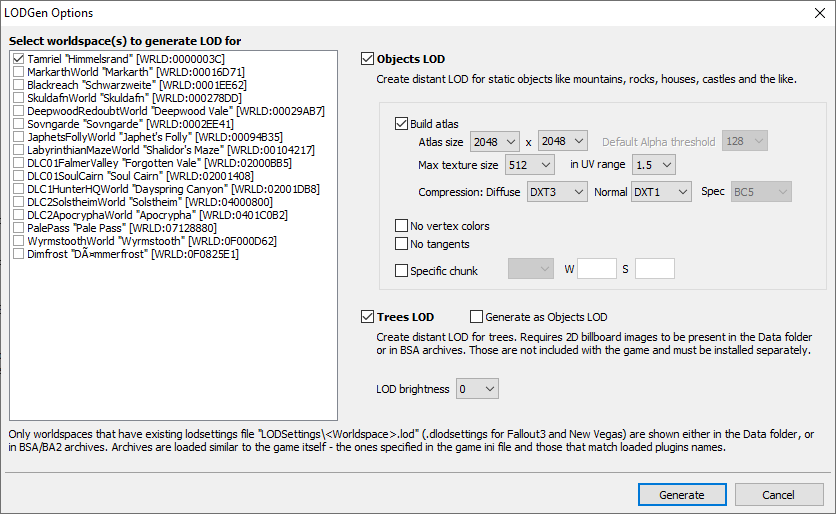The height and width of the screenshot is (514, 836).
Task: Check the DLC2SolstheimWorld Solstheim checkbox
Action: (x=19, y=202)
